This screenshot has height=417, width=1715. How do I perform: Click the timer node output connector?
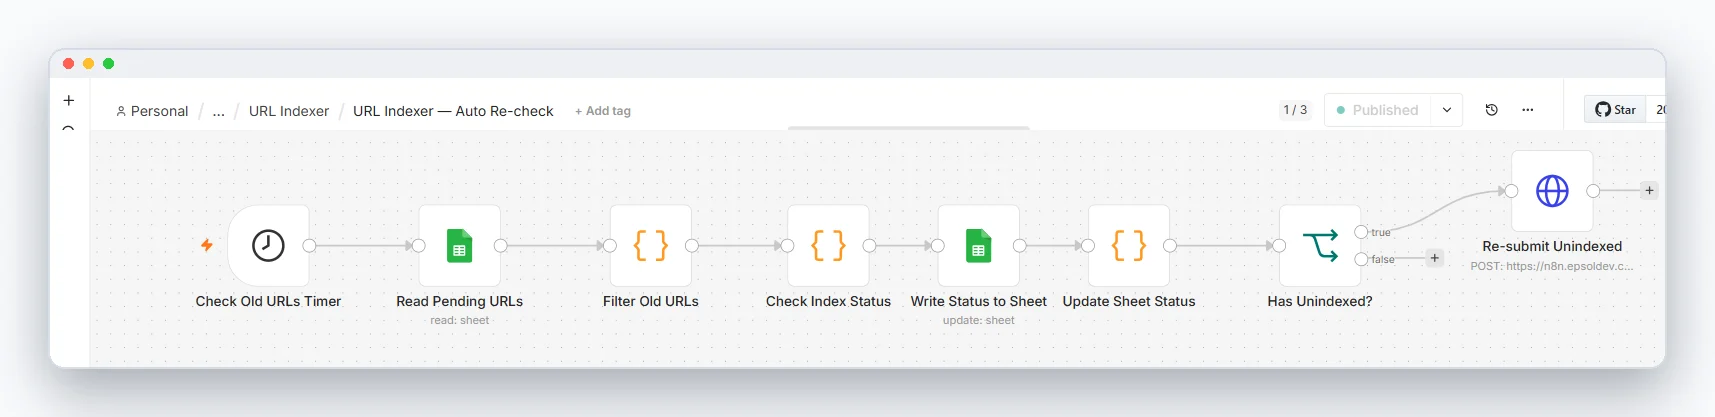309,245
